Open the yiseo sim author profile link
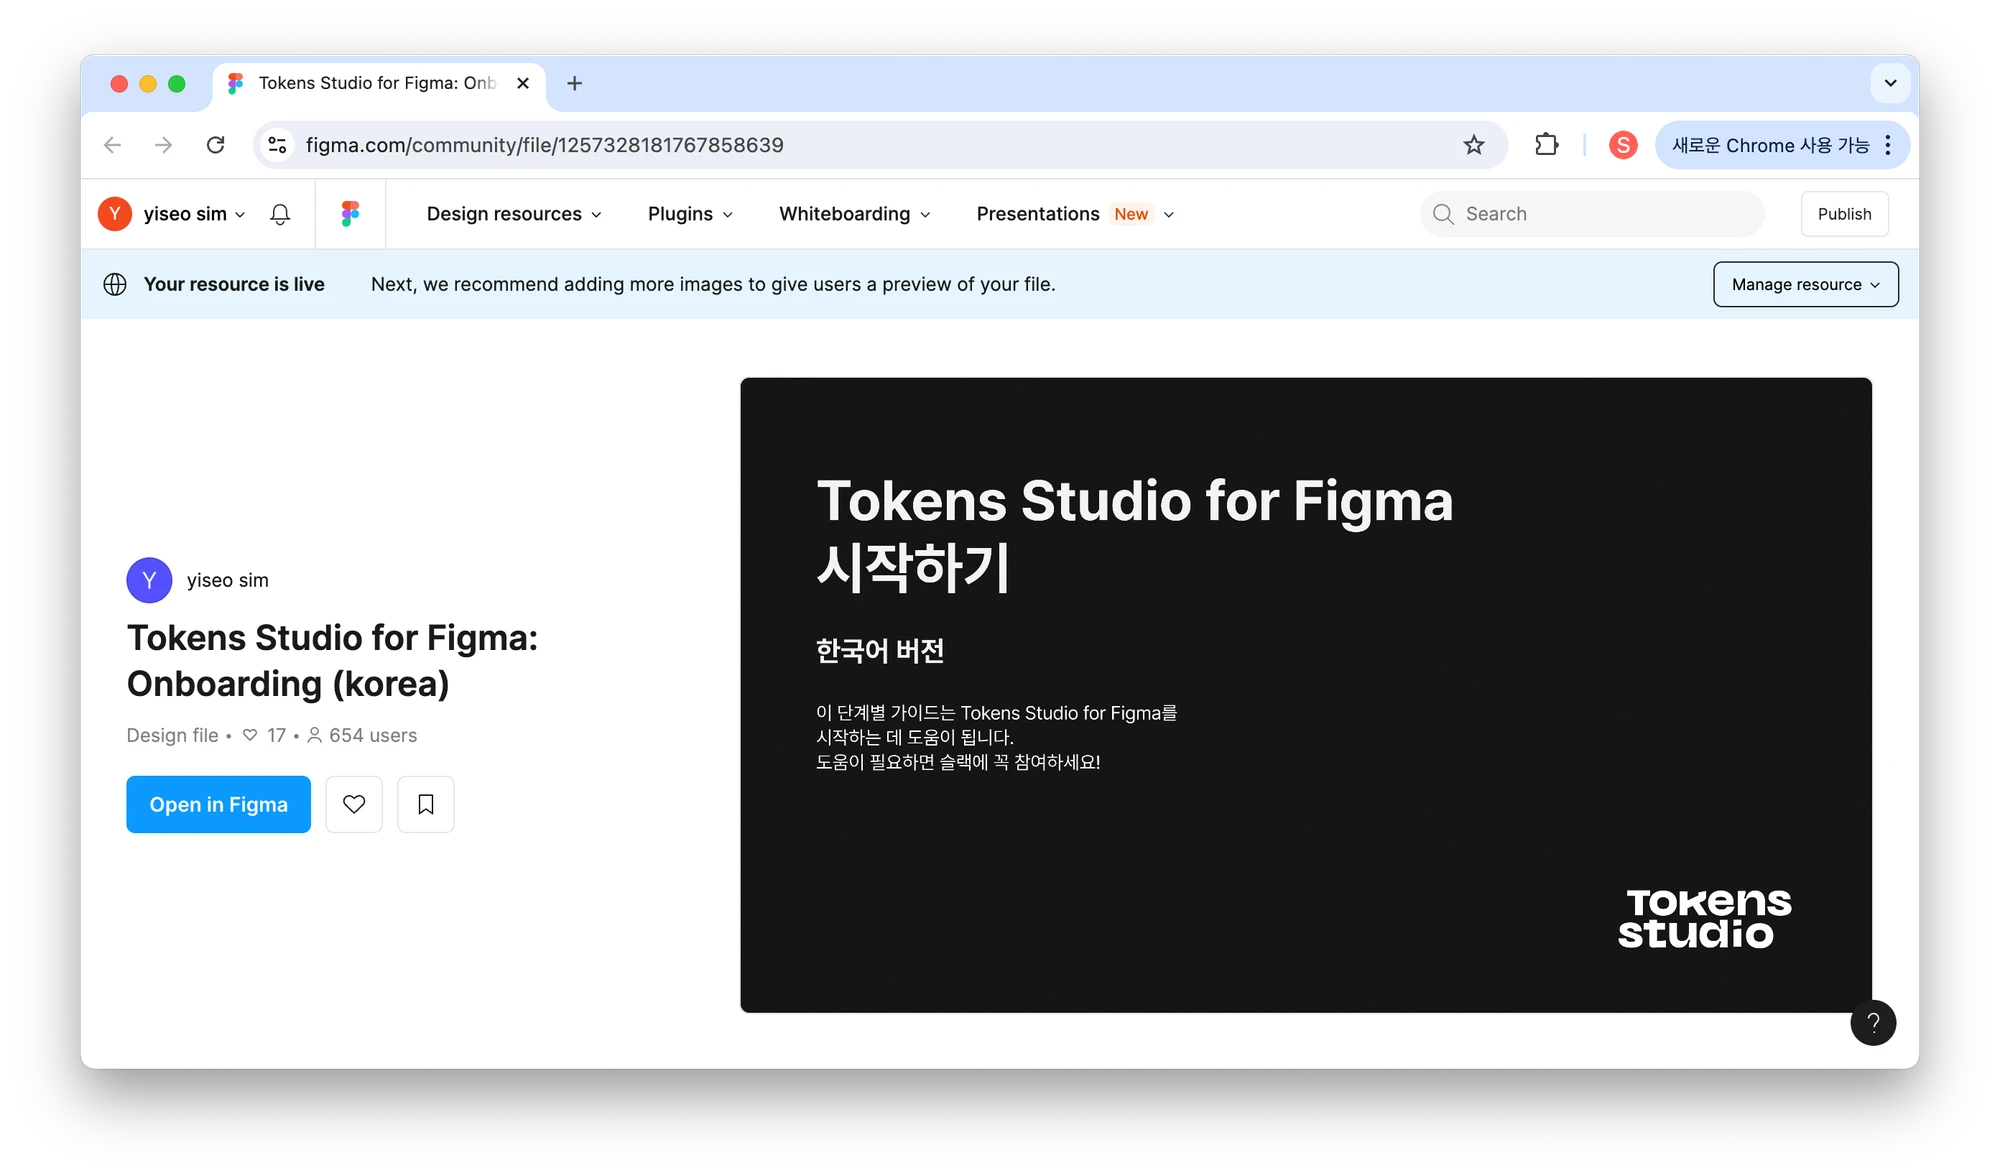The width and height of the screenshot is (2000, 1175). coord(227,580)
